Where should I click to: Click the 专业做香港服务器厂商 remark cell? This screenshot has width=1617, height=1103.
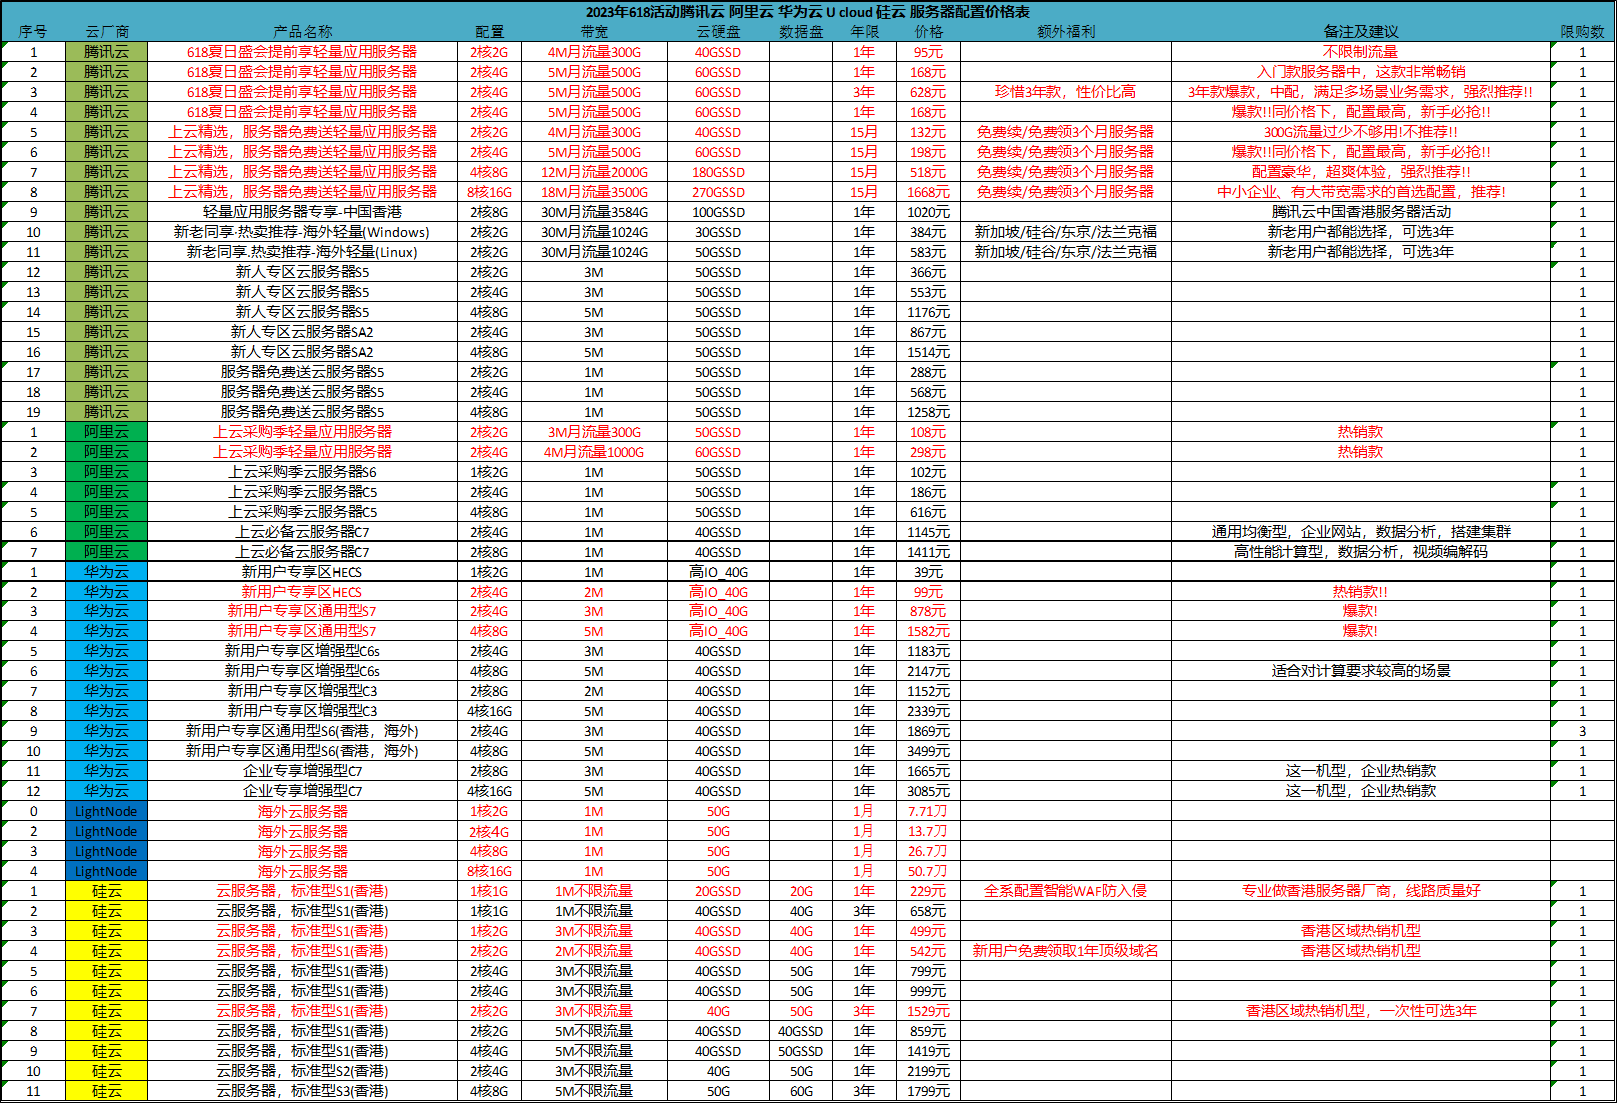[x=1360, y=891]
